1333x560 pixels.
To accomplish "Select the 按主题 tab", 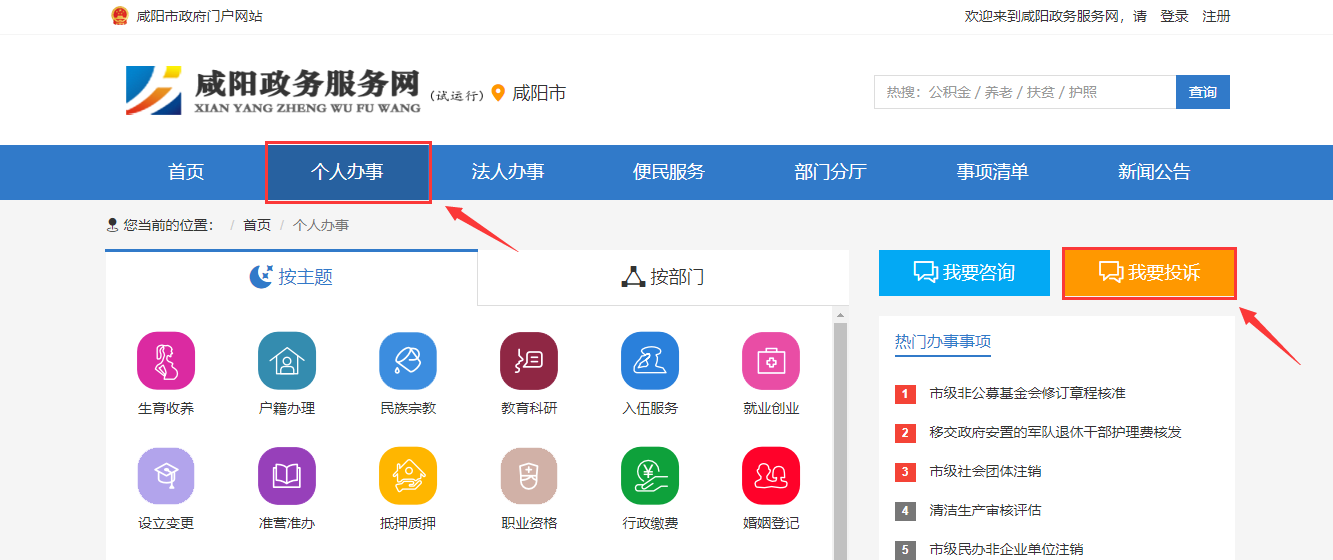I will click(291, 277).
